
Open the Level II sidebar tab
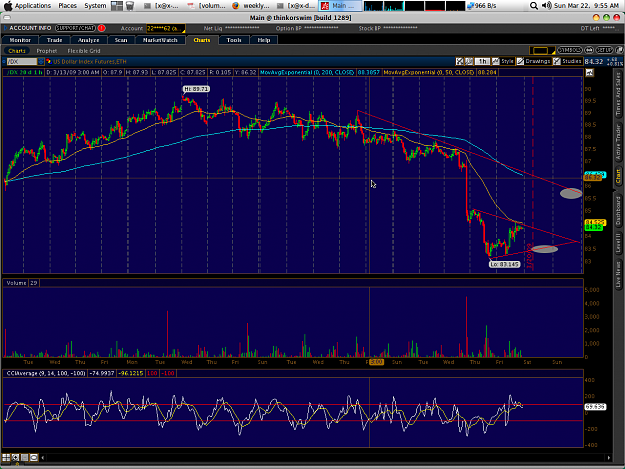coord(619,243)
